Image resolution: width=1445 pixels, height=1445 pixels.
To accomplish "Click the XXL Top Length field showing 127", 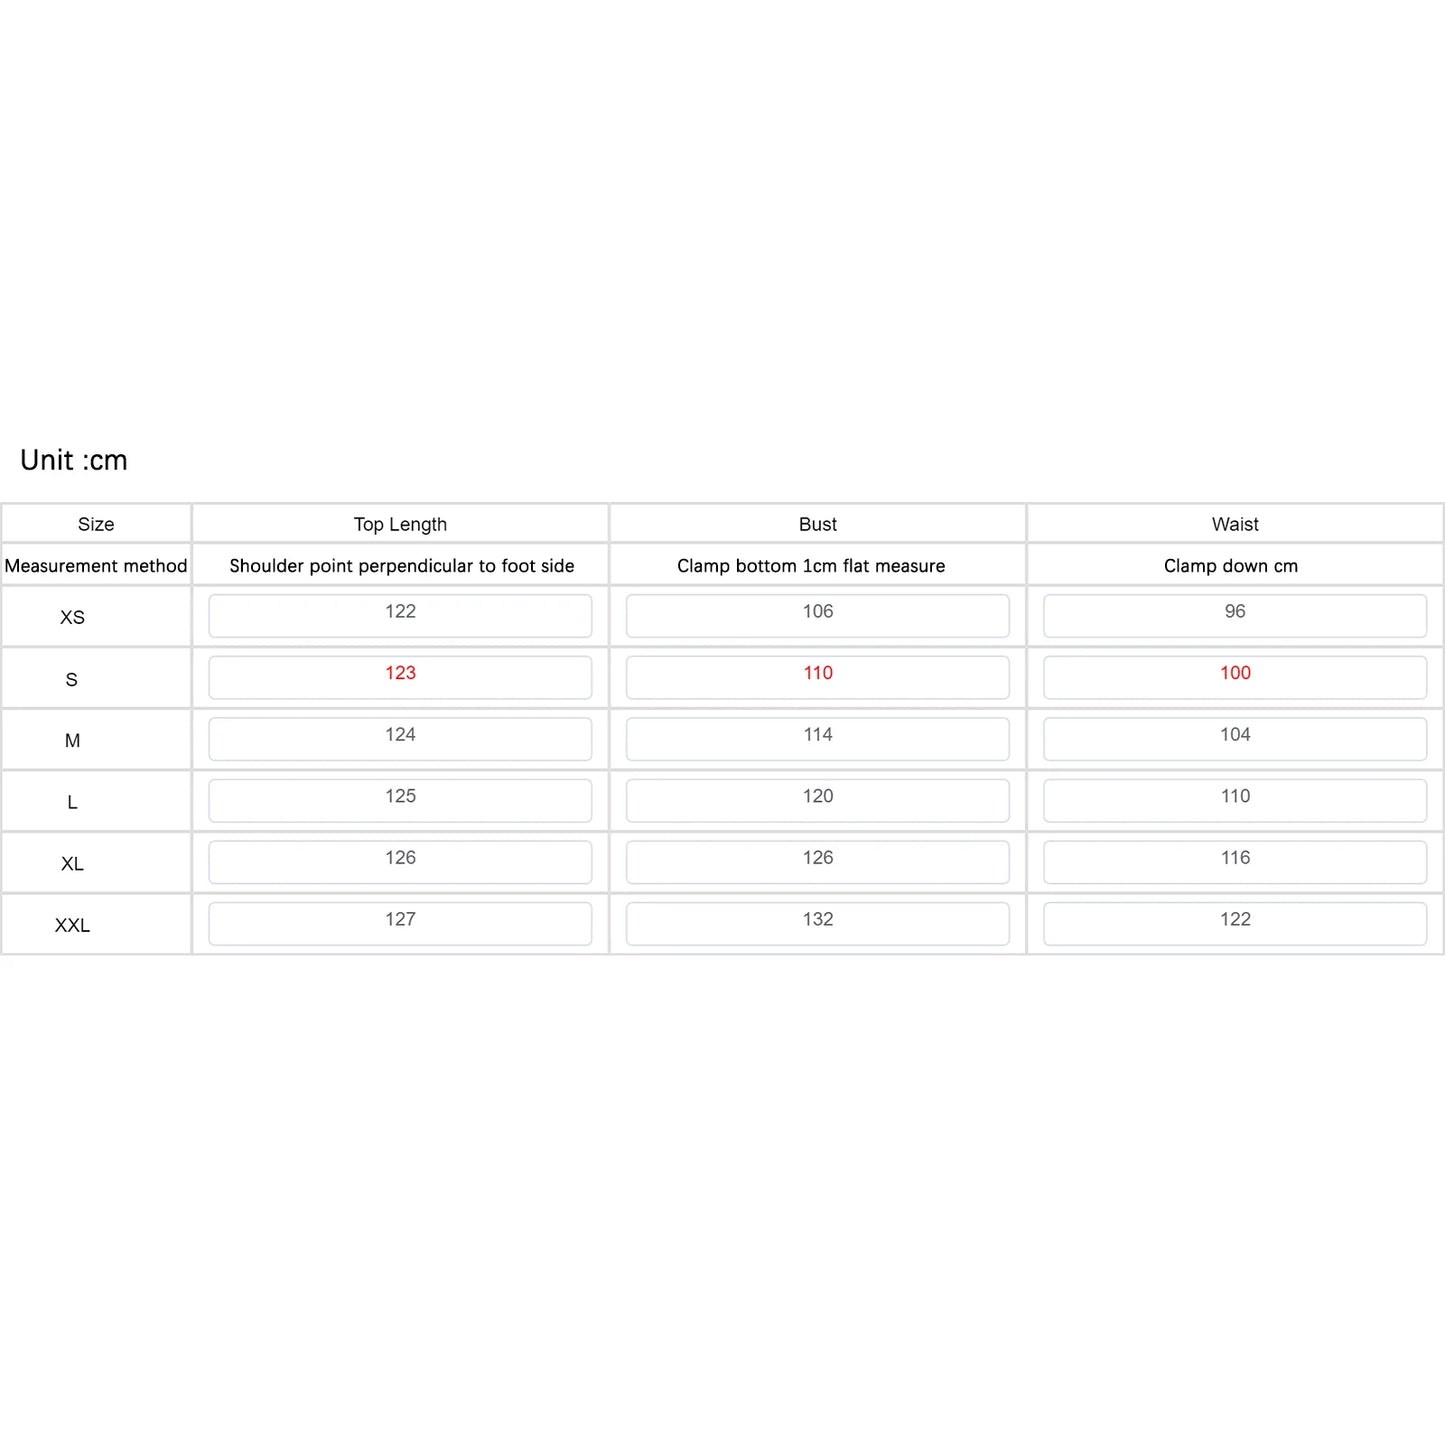I will (x=400, y=924).
